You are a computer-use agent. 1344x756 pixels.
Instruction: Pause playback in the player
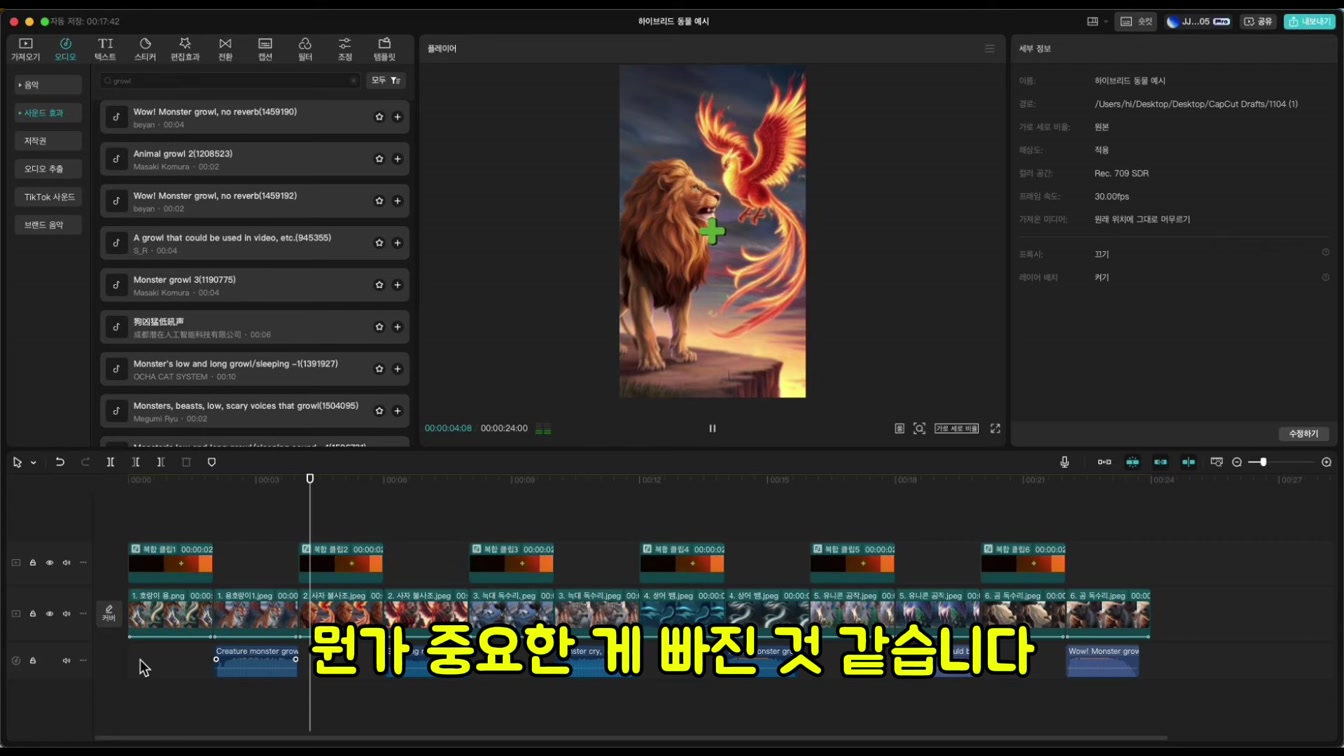712,428
